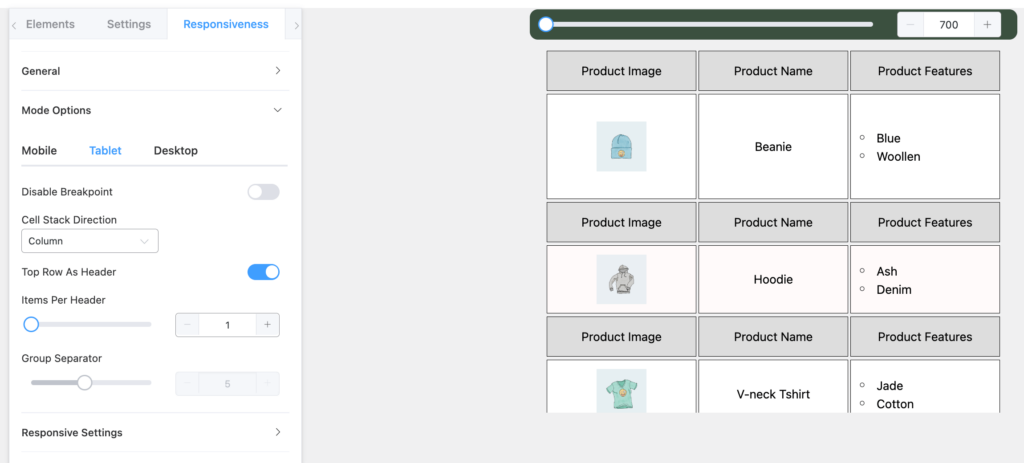Open the Cell Stack Direction dropdown

point(89,241)
